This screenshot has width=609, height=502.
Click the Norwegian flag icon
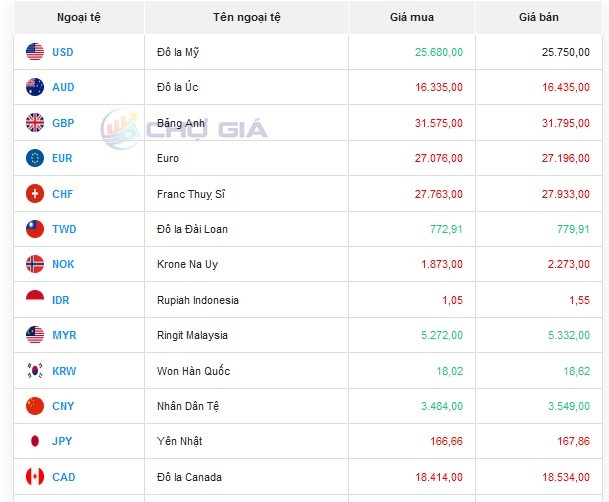pos(35,265)
